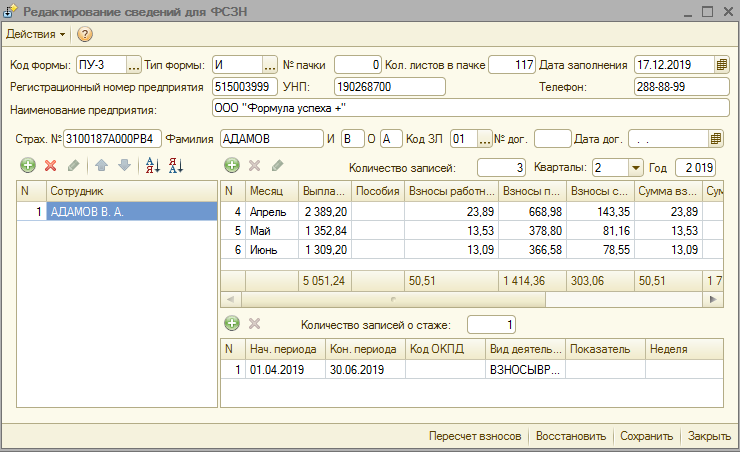Add a new work period record
Screen dimensions: 740x452
232,324
